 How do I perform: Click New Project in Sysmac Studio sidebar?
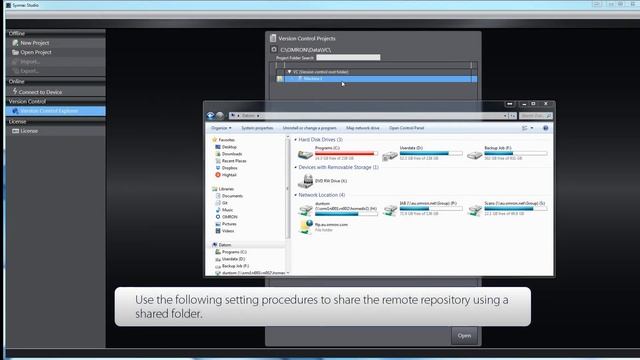(35, 43)
